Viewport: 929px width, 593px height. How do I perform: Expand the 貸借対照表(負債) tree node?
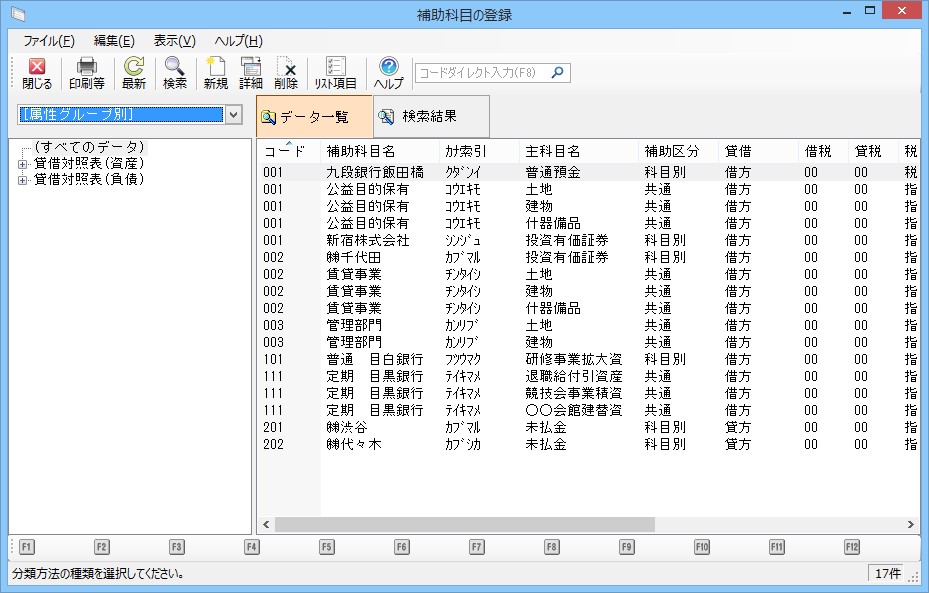[x=22, y=180]
